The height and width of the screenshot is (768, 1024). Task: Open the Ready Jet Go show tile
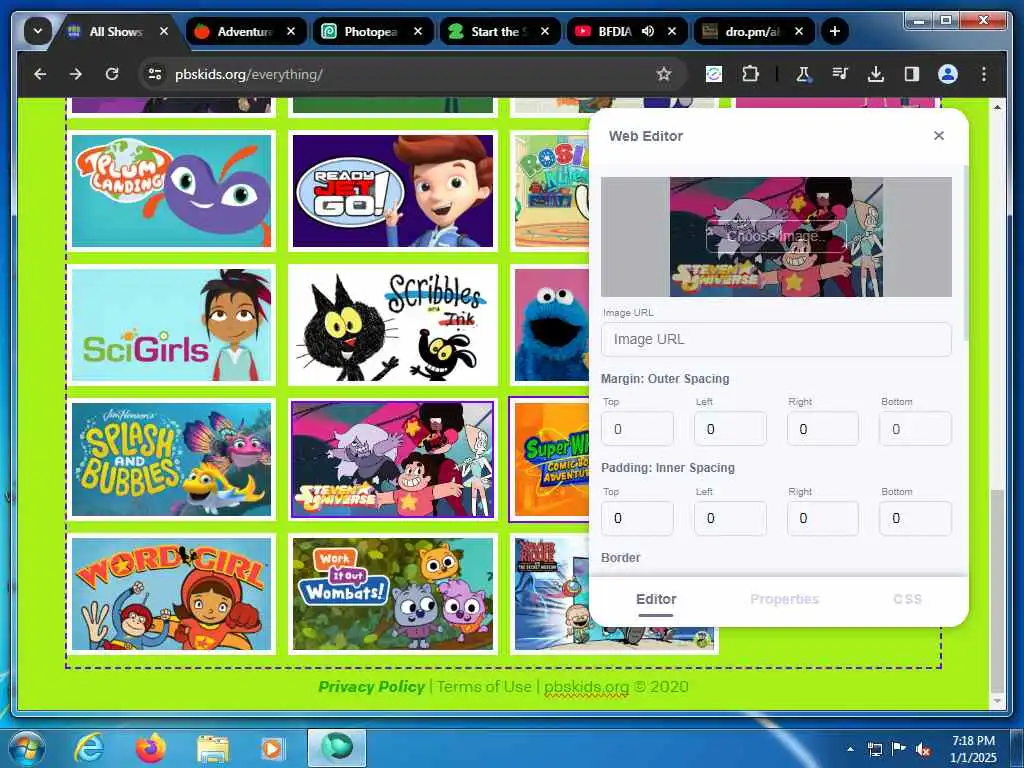[392, 191]
